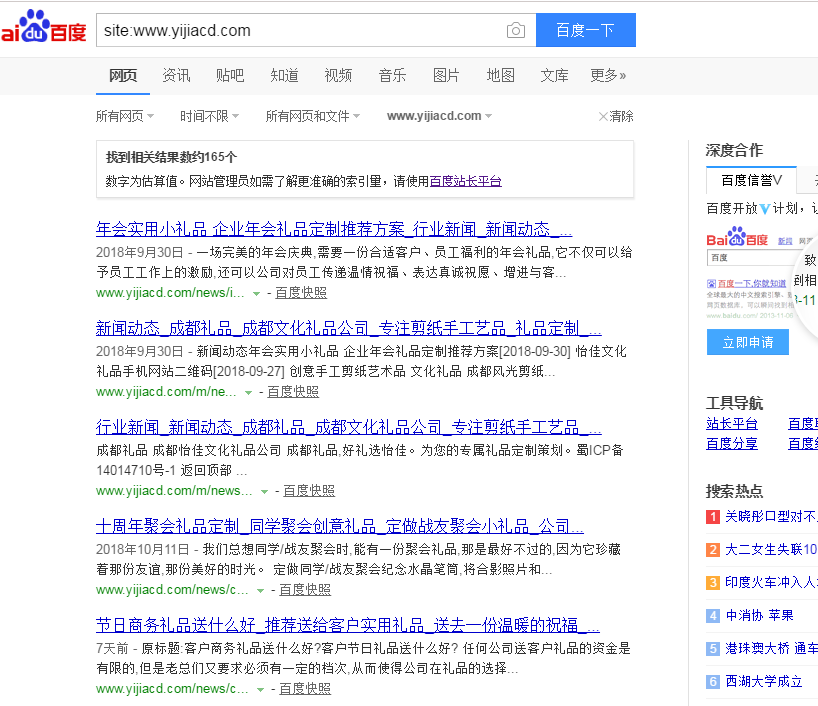
Task: Open 百度快照 for the www.yijiacd.com/m/news... result
Action: [309, 491]
